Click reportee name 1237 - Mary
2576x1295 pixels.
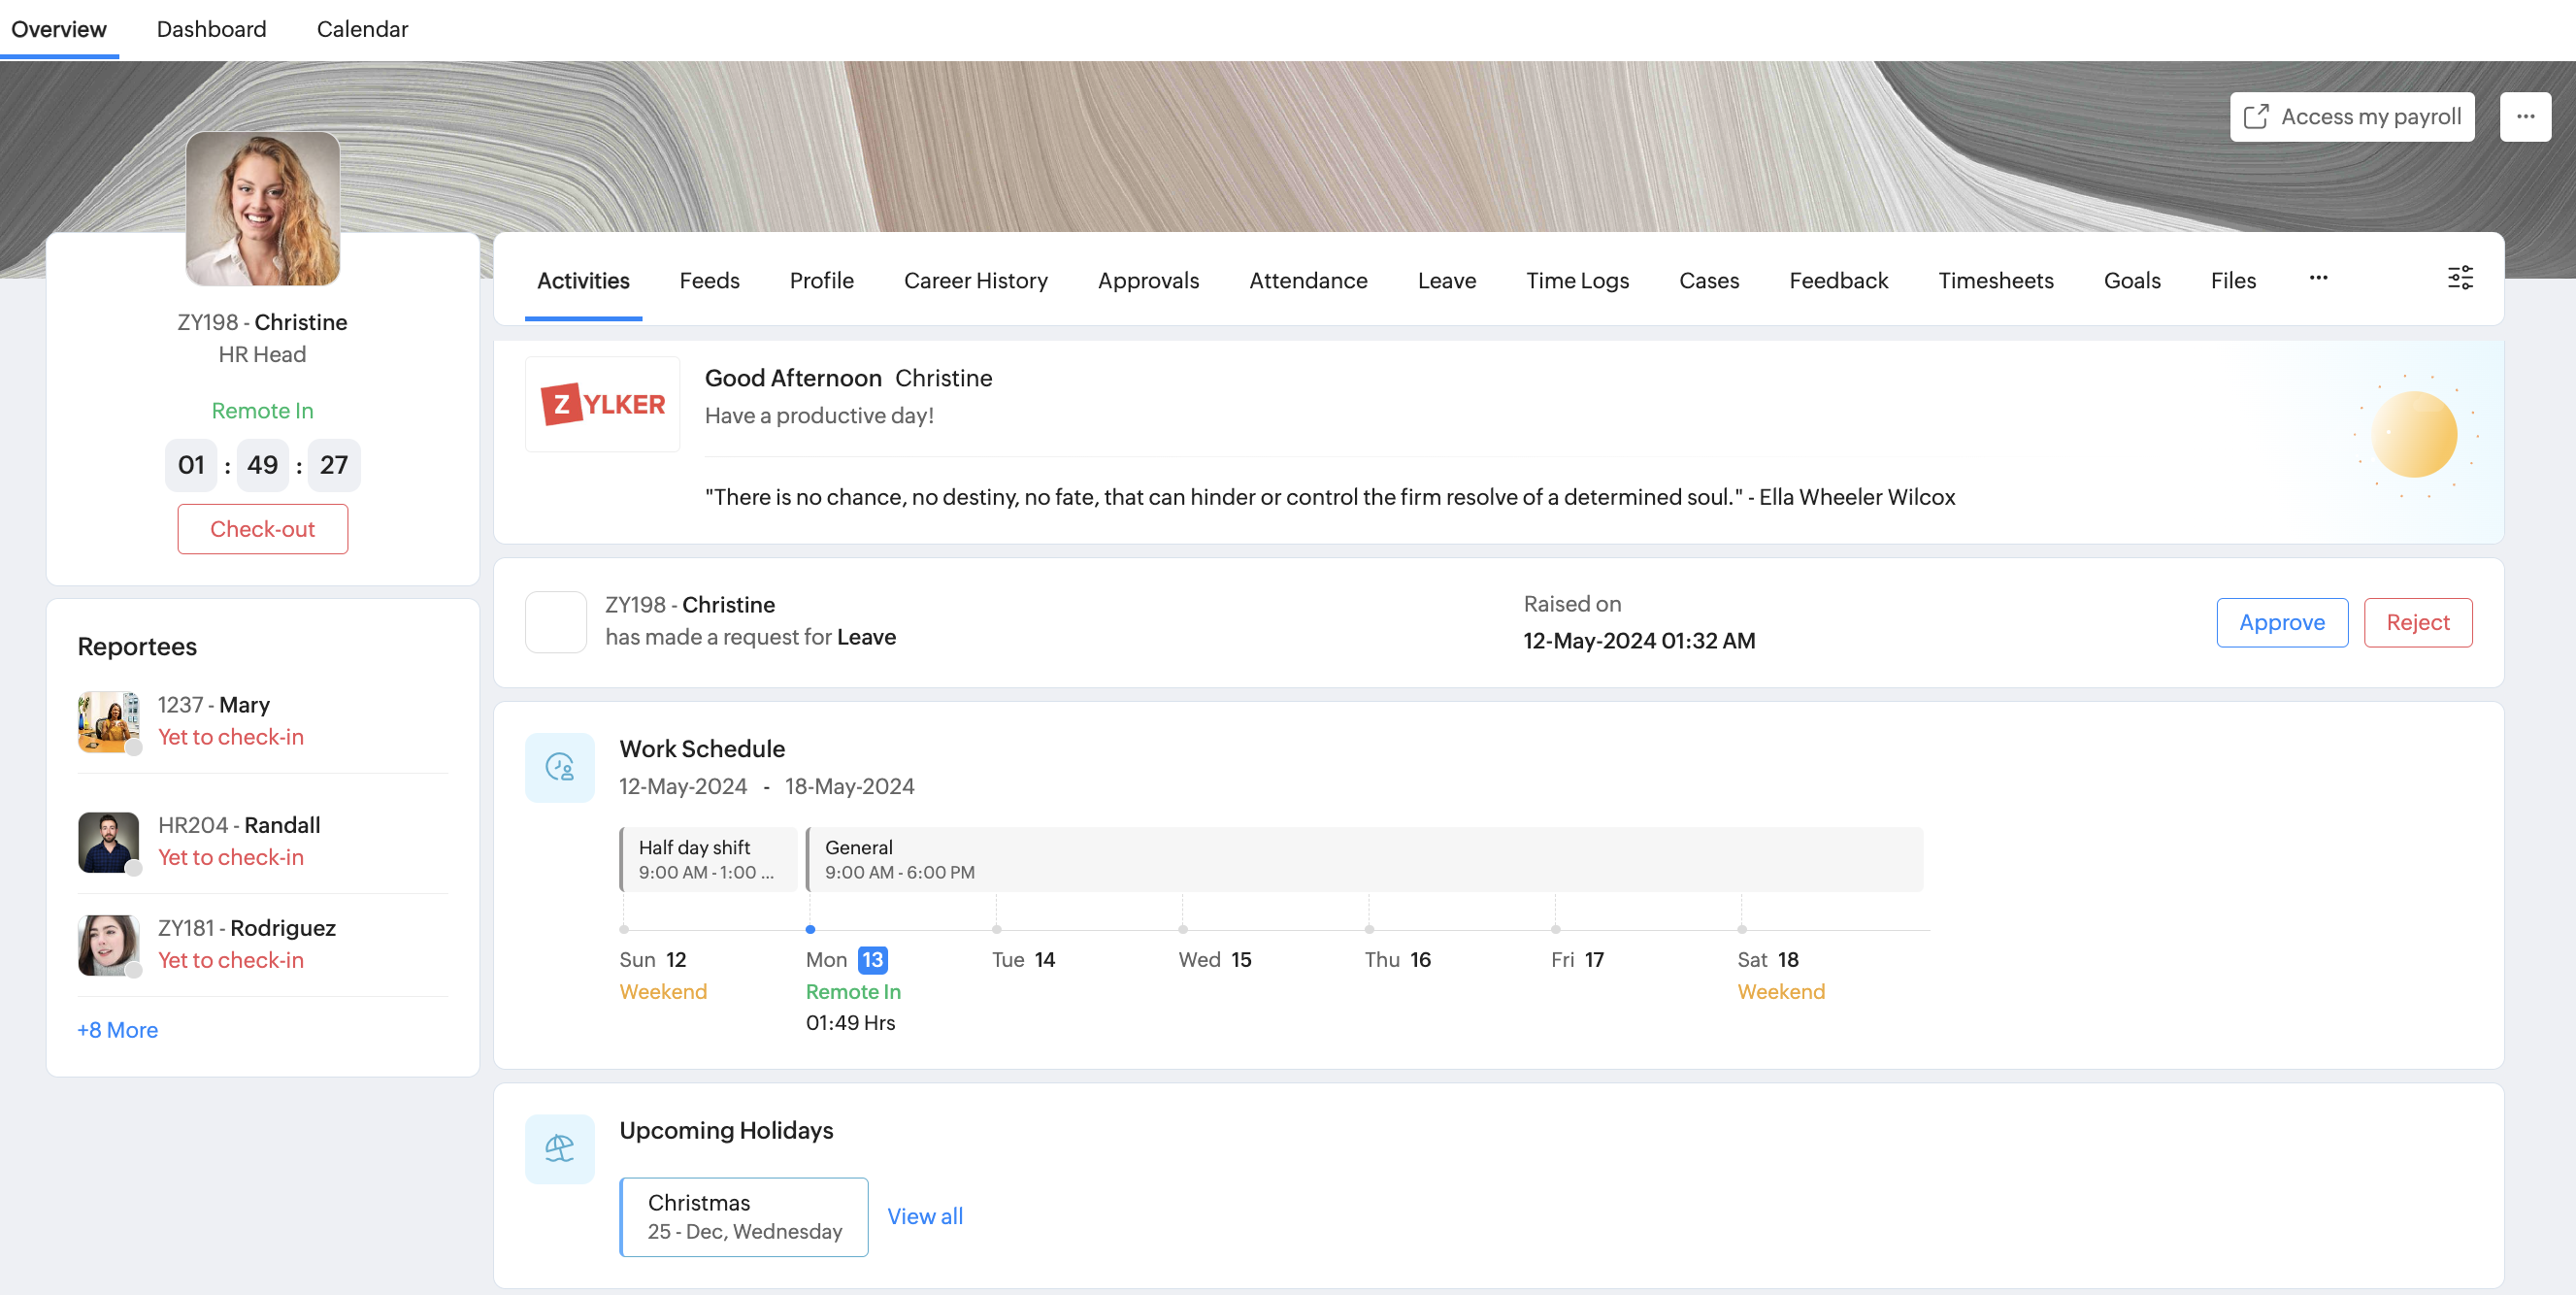[214, 705]
